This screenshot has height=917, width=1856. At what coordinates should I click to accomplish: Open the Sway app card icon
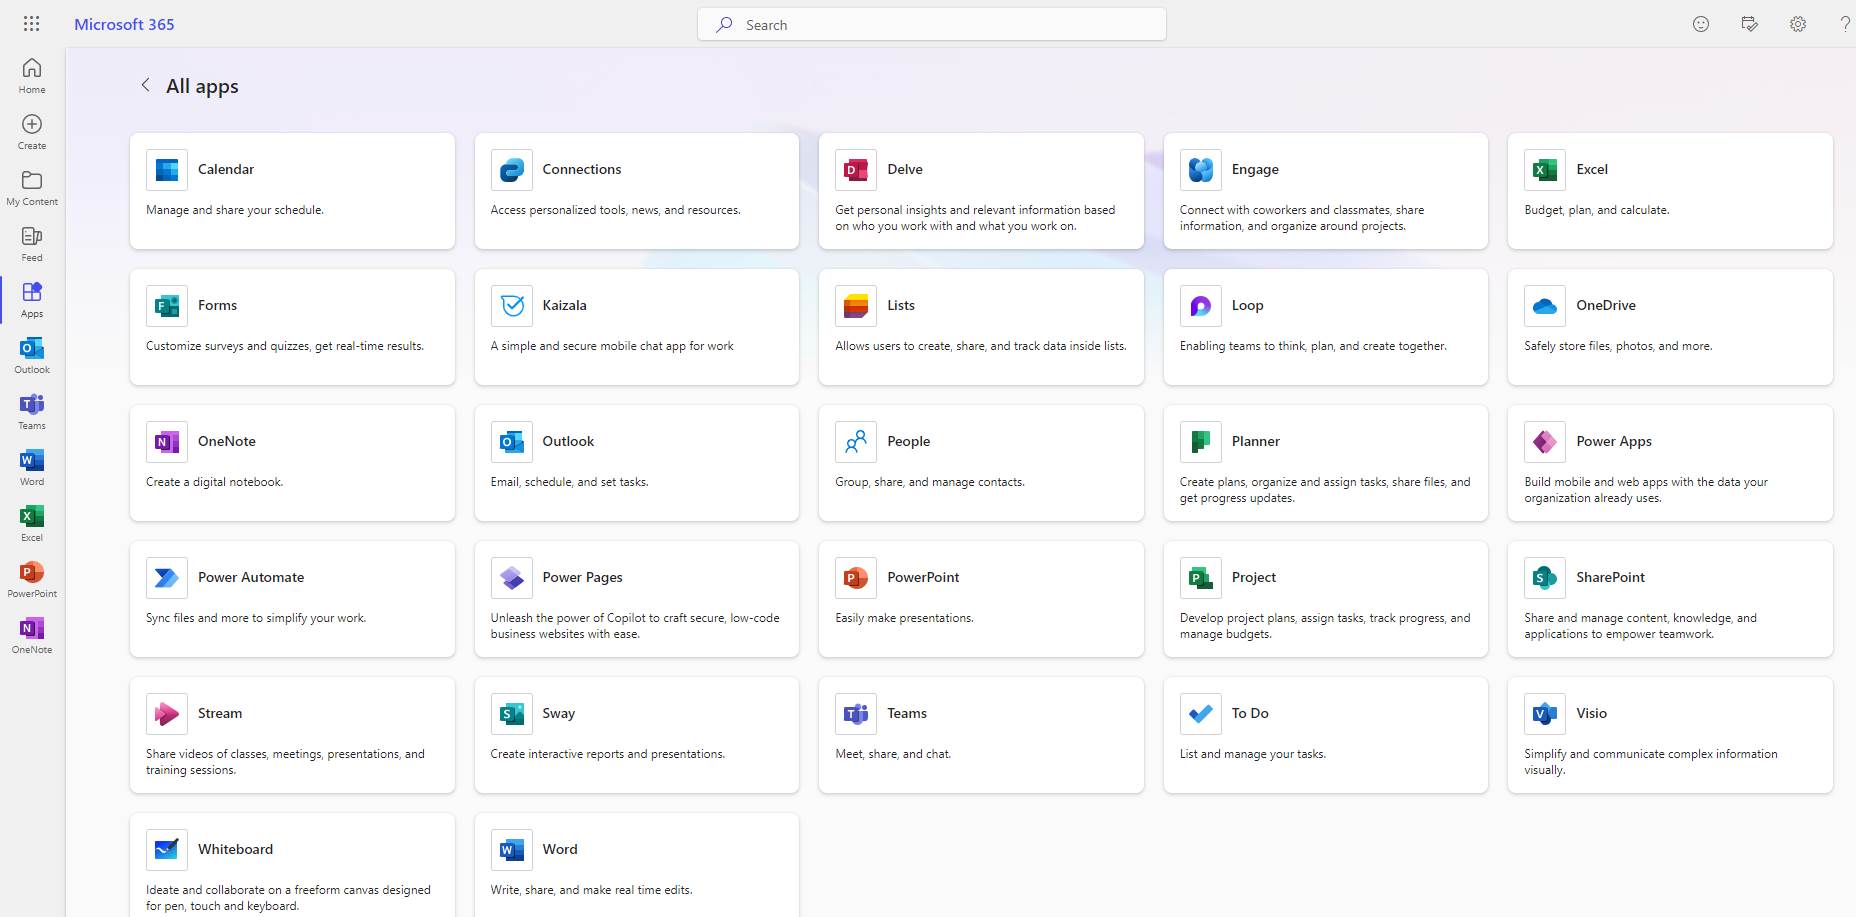pyautogui.click(x=512, y=713)
